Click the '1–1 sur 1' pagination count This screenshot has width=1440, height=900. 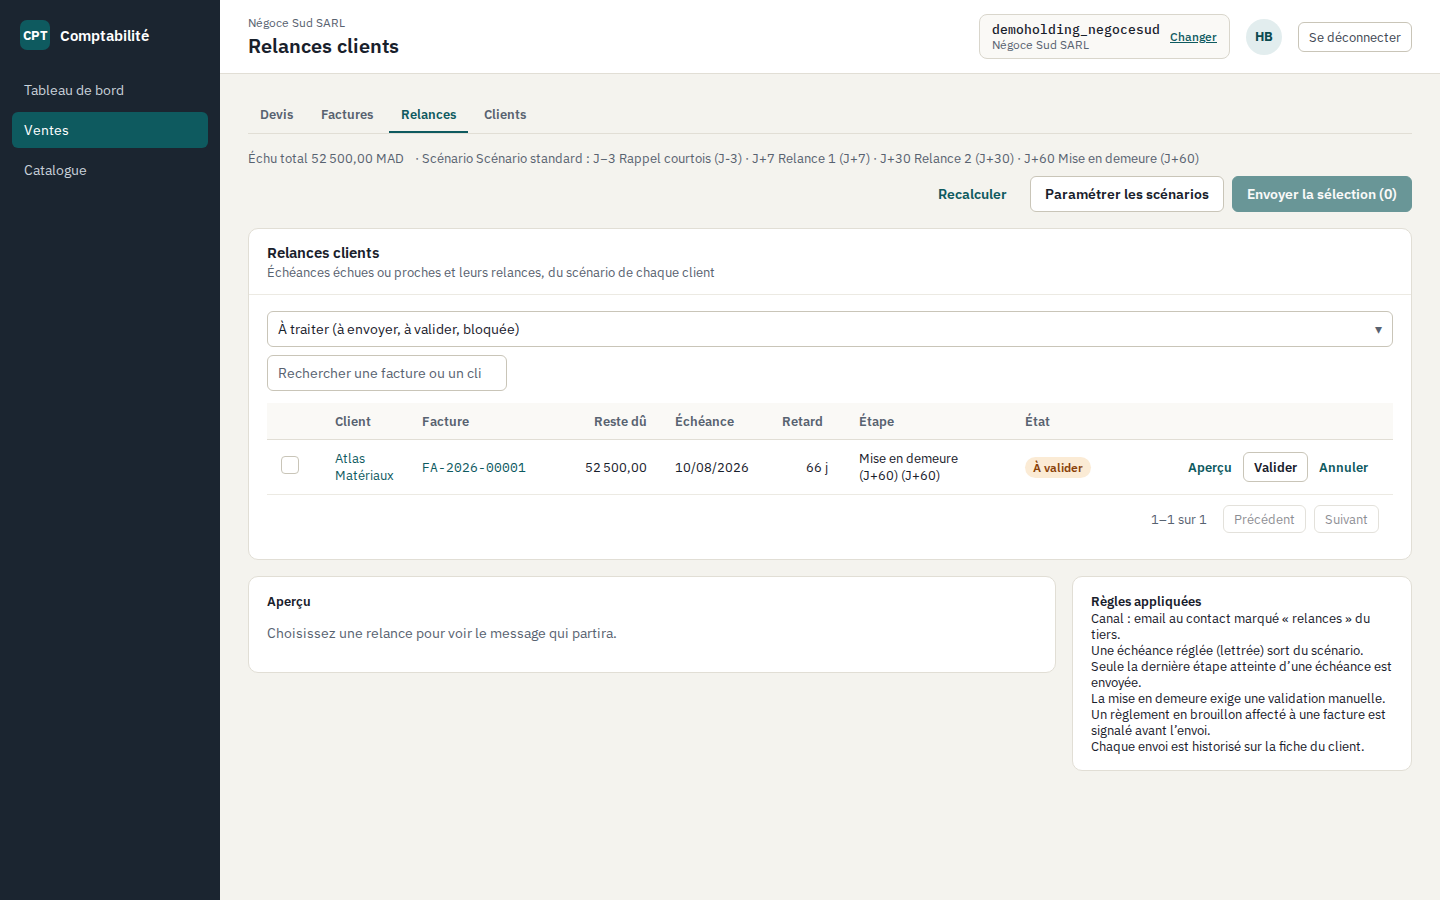tap(1179, 519)
